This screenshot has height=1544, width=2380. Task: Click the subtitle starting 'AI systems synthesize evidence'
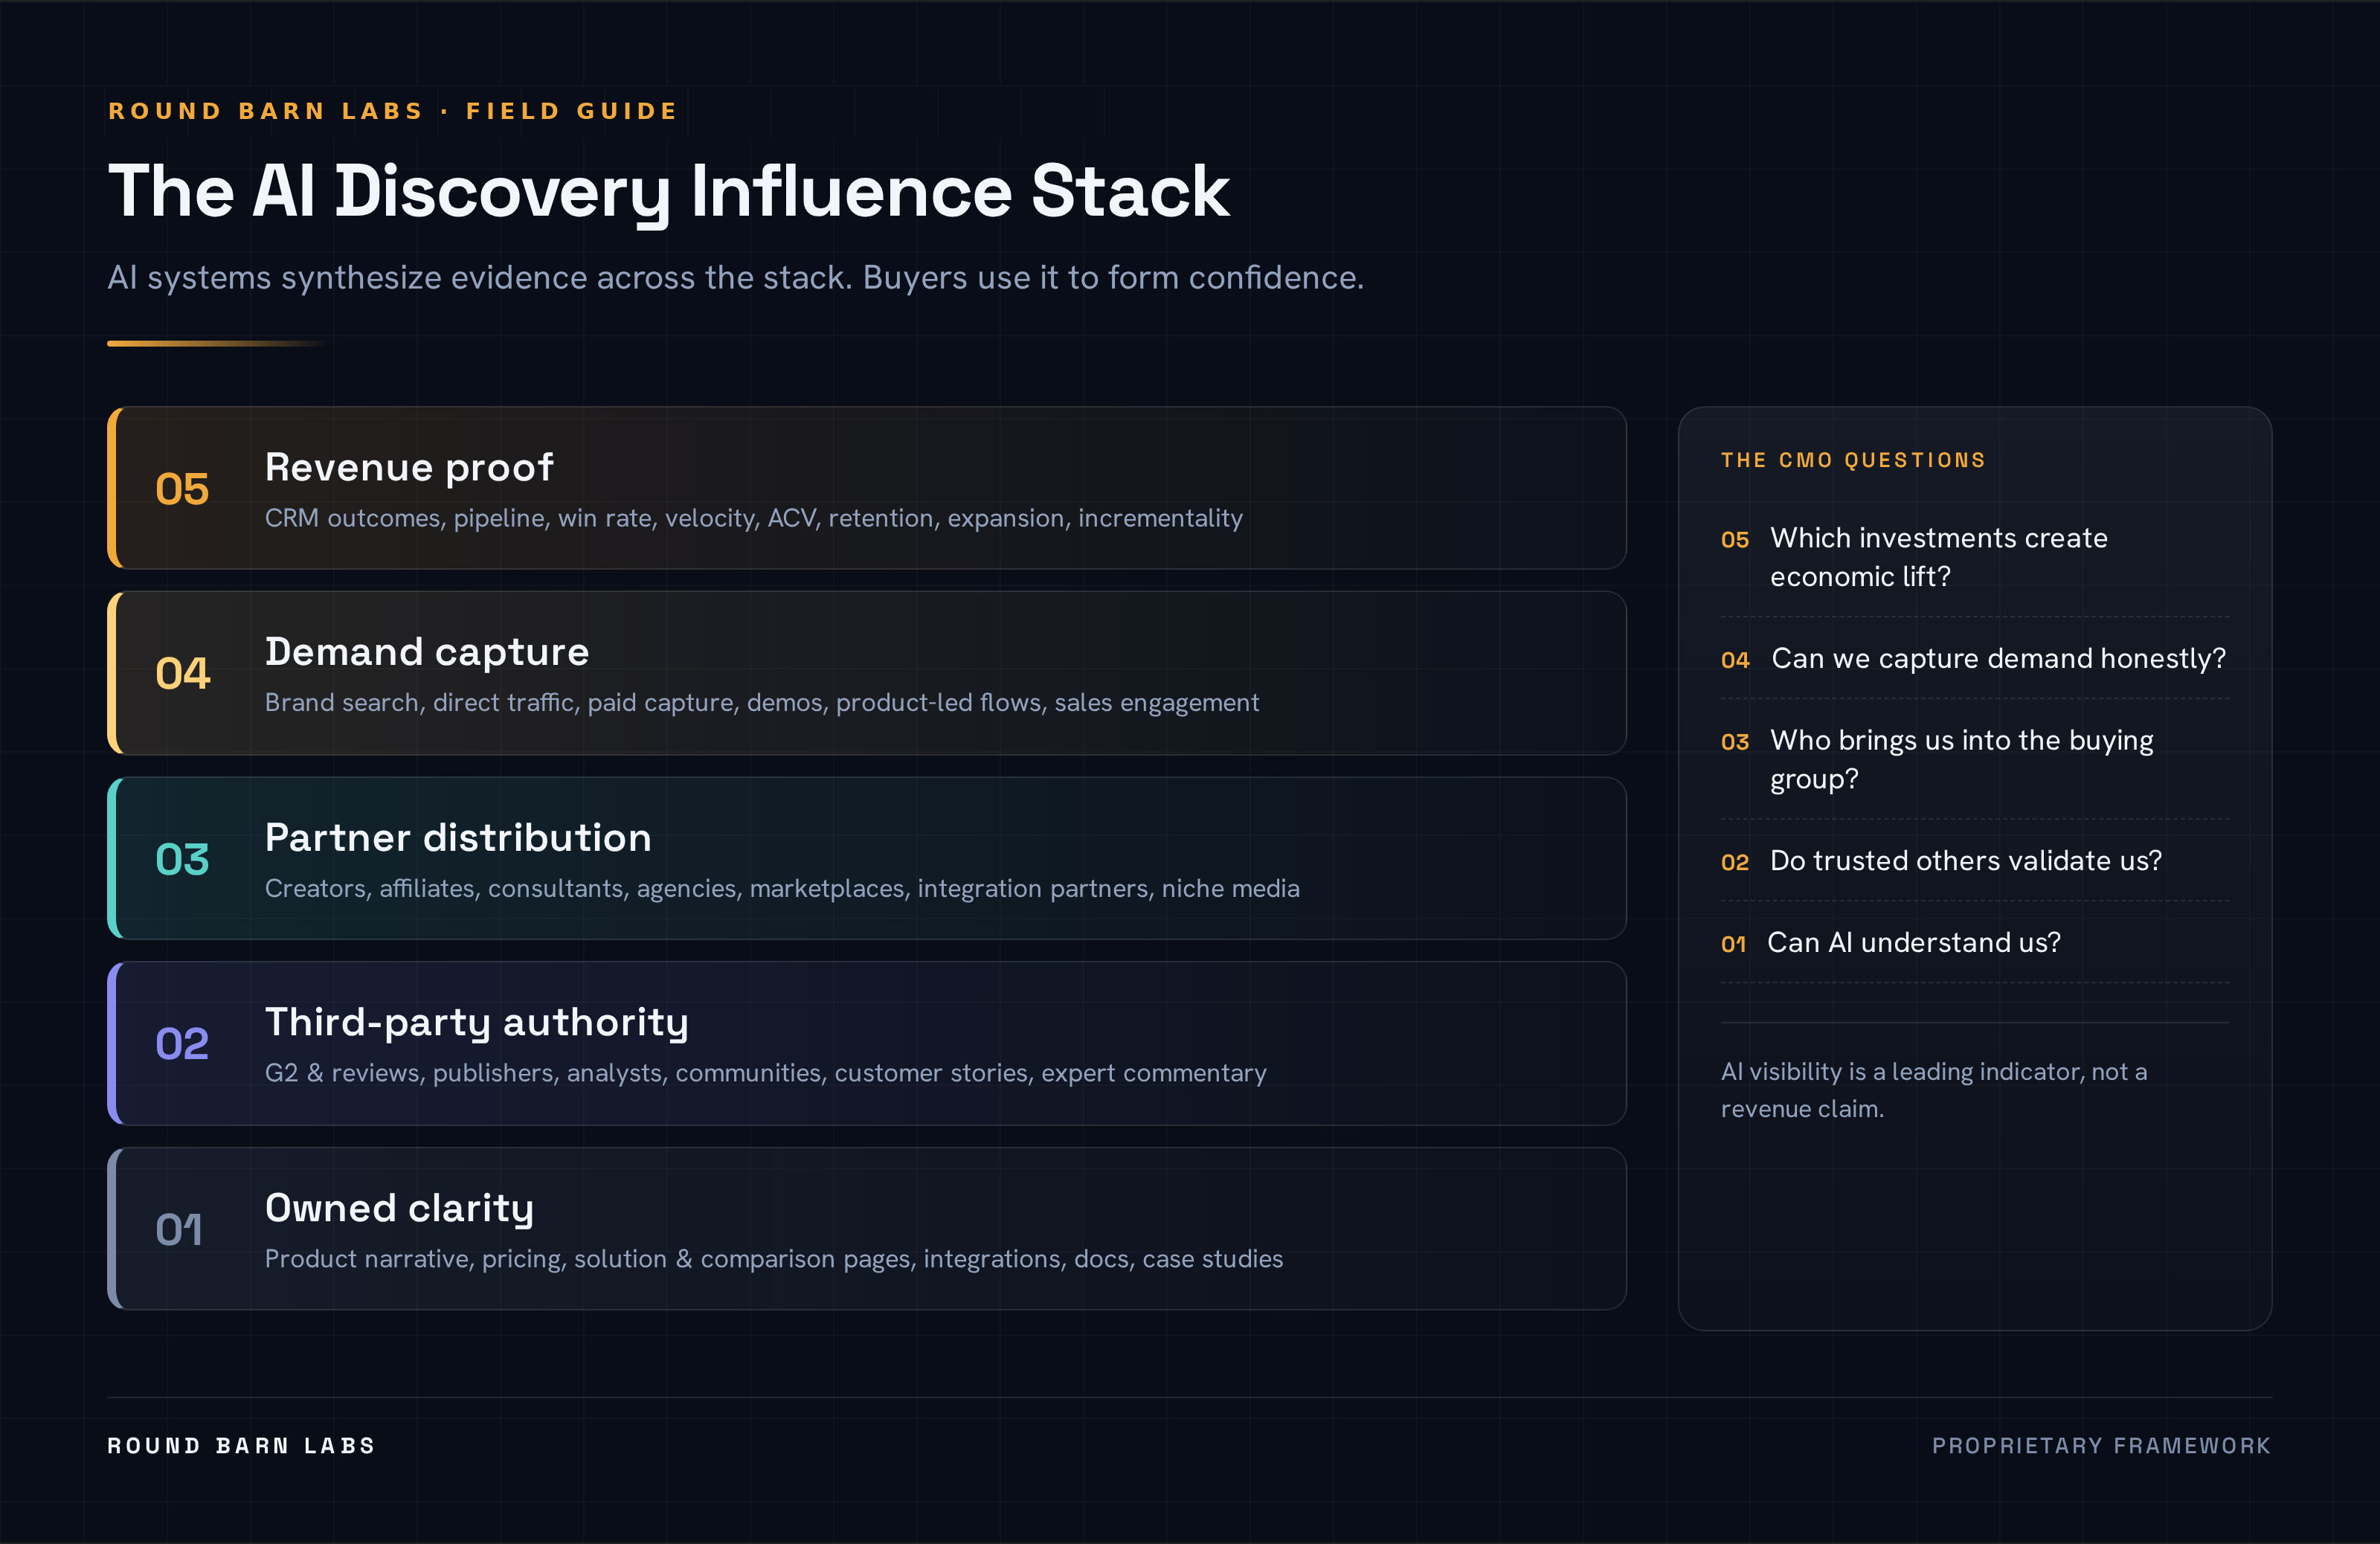pos(735,277)
